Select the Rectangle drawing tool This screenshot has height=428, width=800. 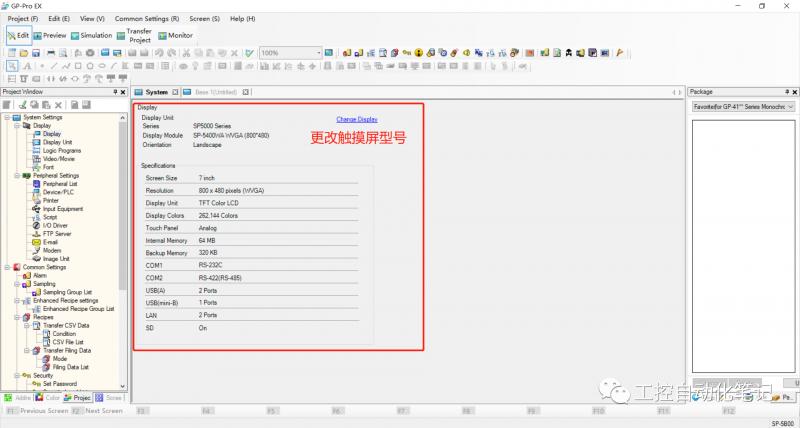coord(78,66)
